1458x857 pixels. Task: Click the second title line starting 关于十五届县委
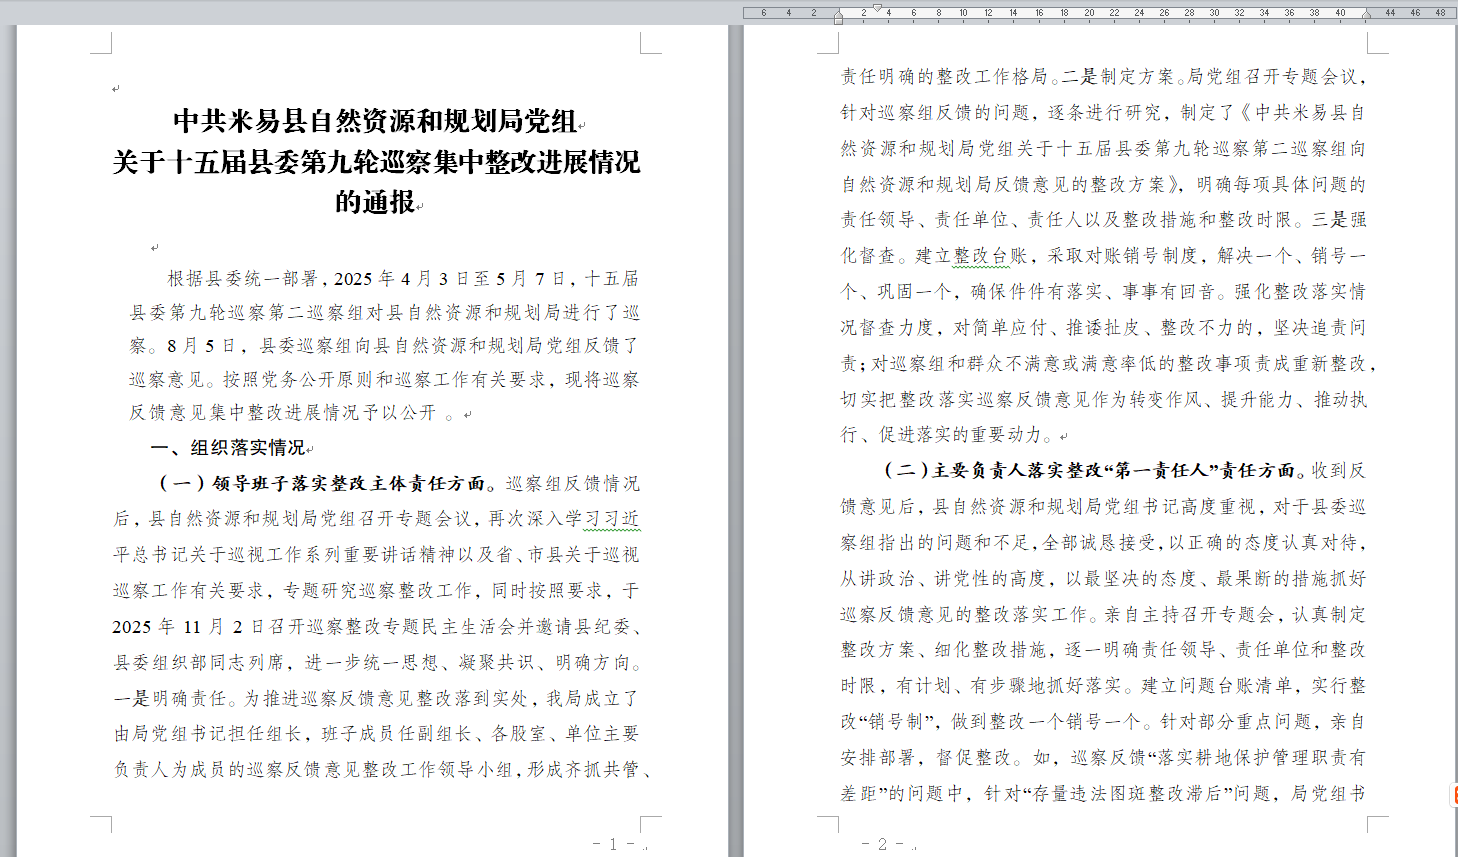[x=375, y=162]
